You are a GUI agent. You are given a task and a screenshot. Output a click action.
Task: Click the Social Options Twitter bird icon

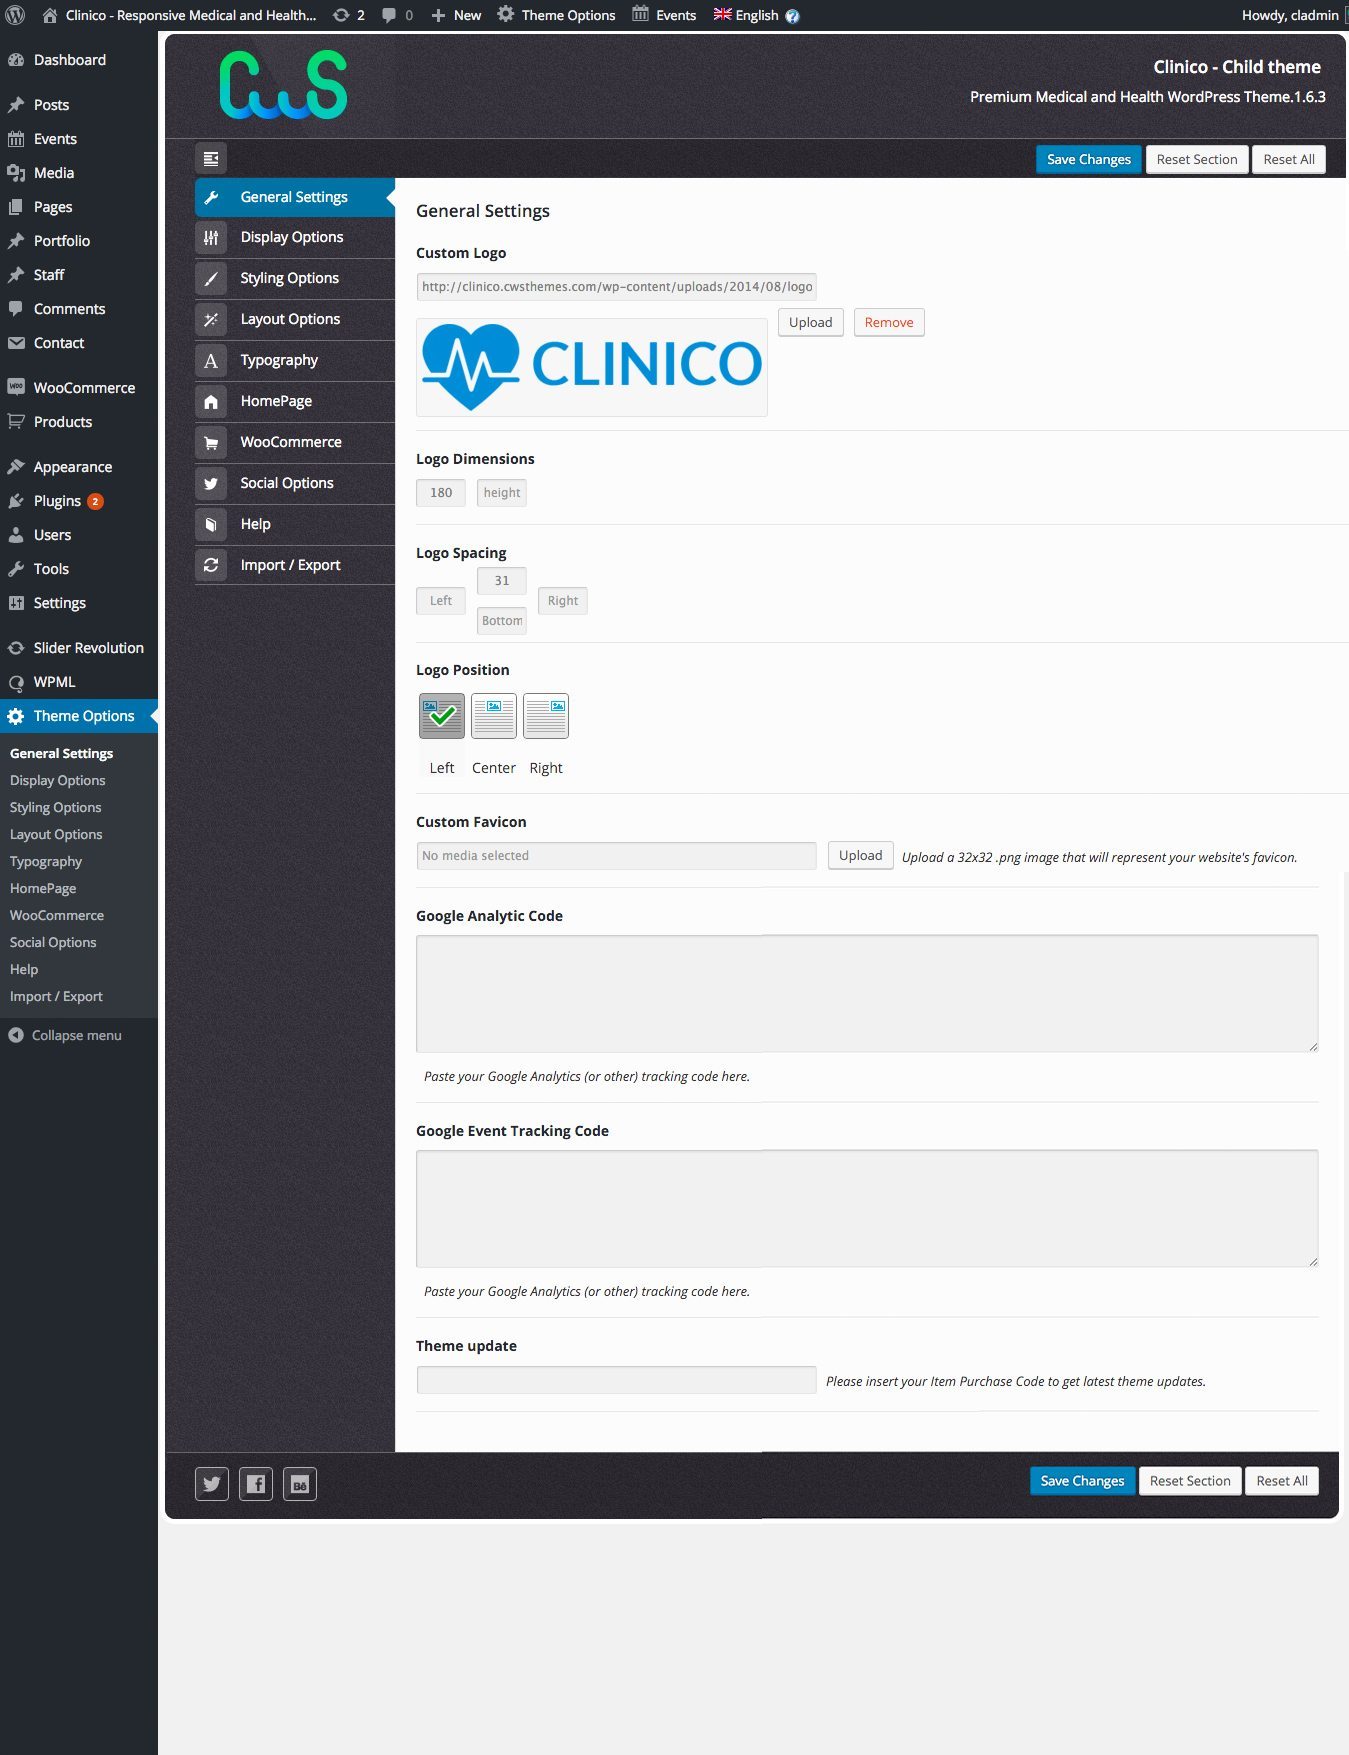211,483
